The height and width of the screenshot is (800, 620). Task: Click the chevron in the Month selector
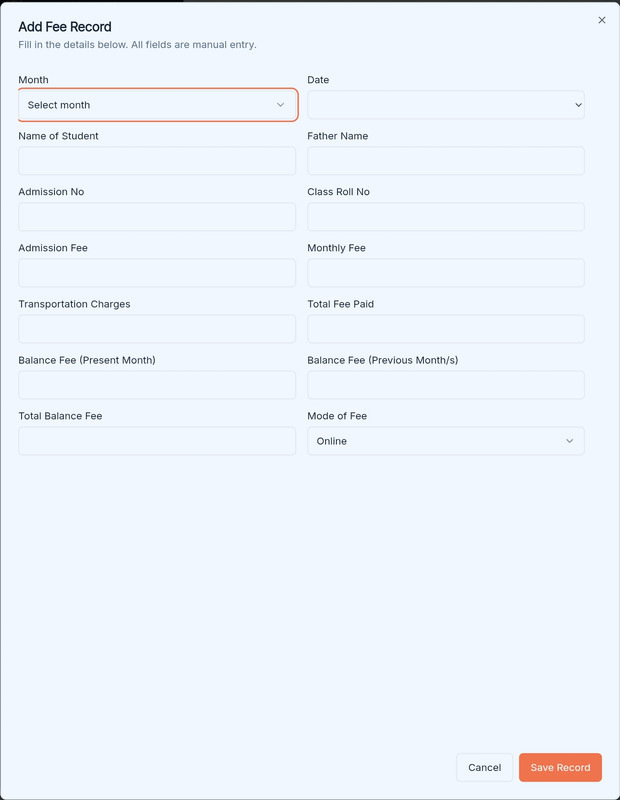tap(280, 105)
